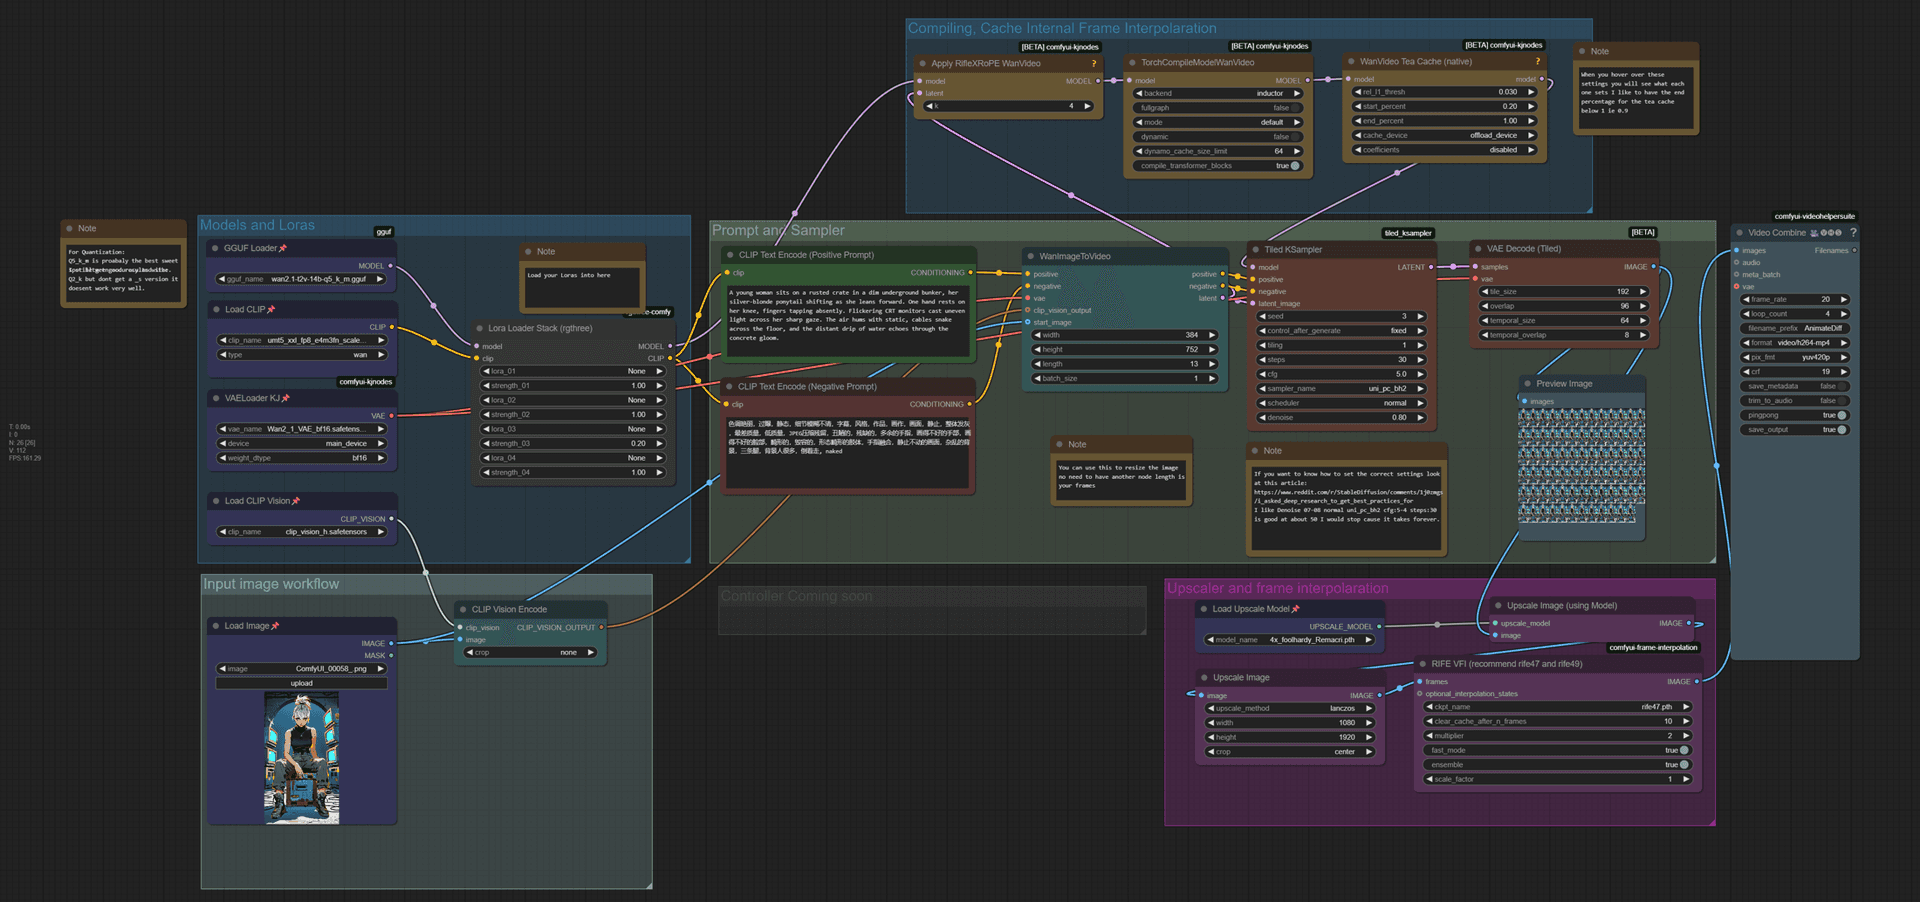Open the backend inductor dropdown
This screenshot has width=1920, height=902.
[x=1217, y=93]
